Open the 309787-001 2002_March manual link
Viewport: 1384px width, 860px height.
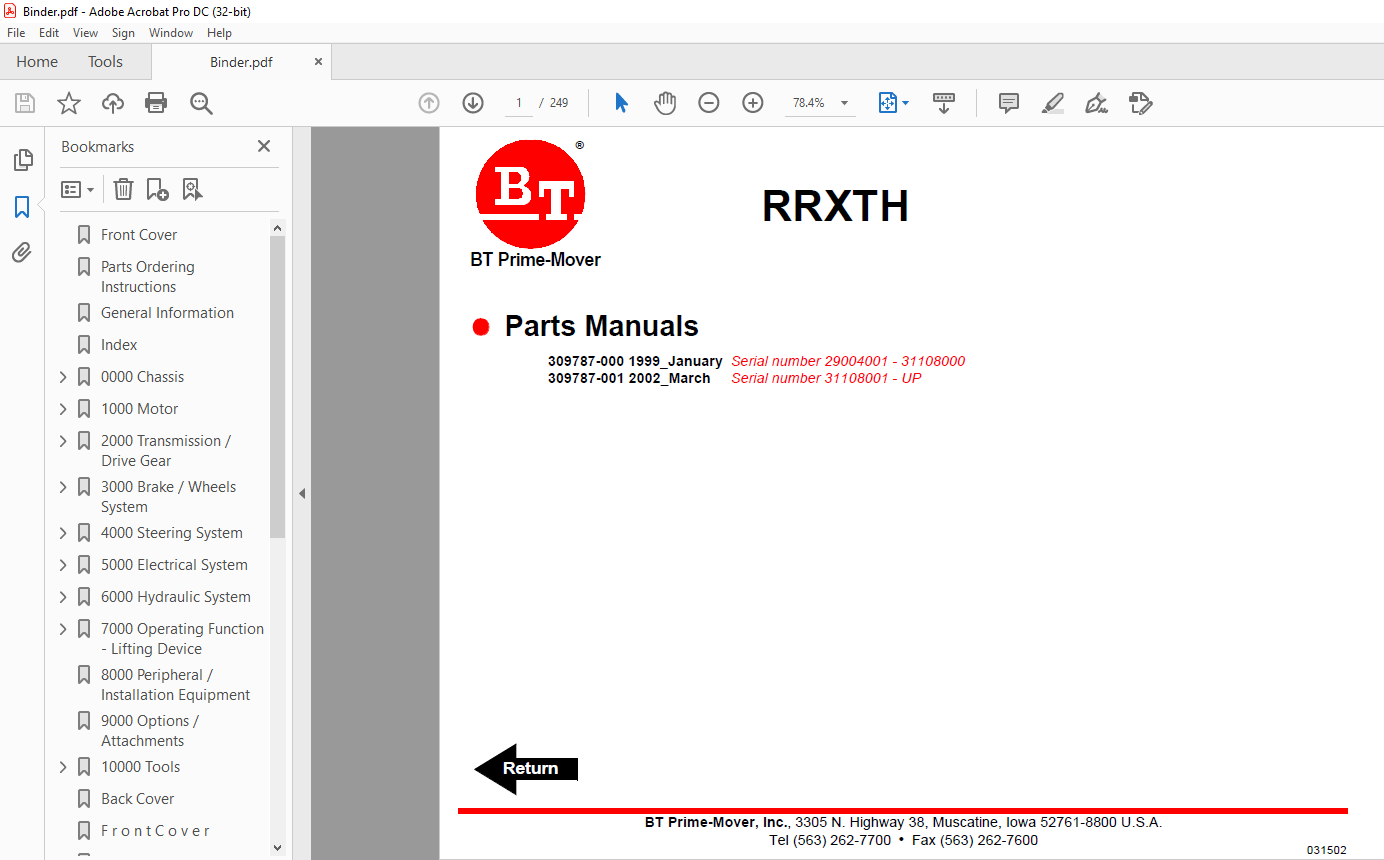tap(628, 378)
